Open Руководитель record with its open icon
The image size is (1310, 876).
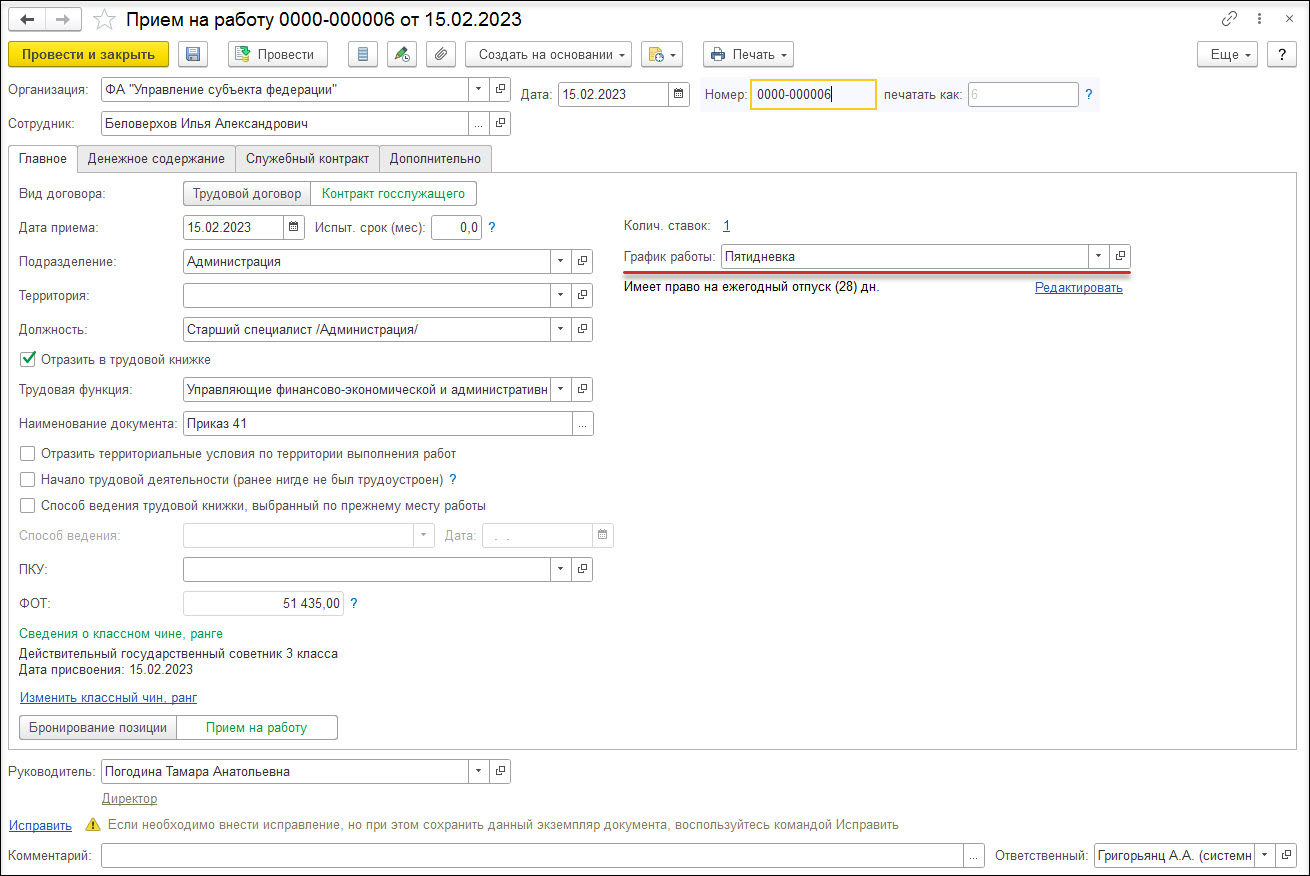tap(501, 771)
